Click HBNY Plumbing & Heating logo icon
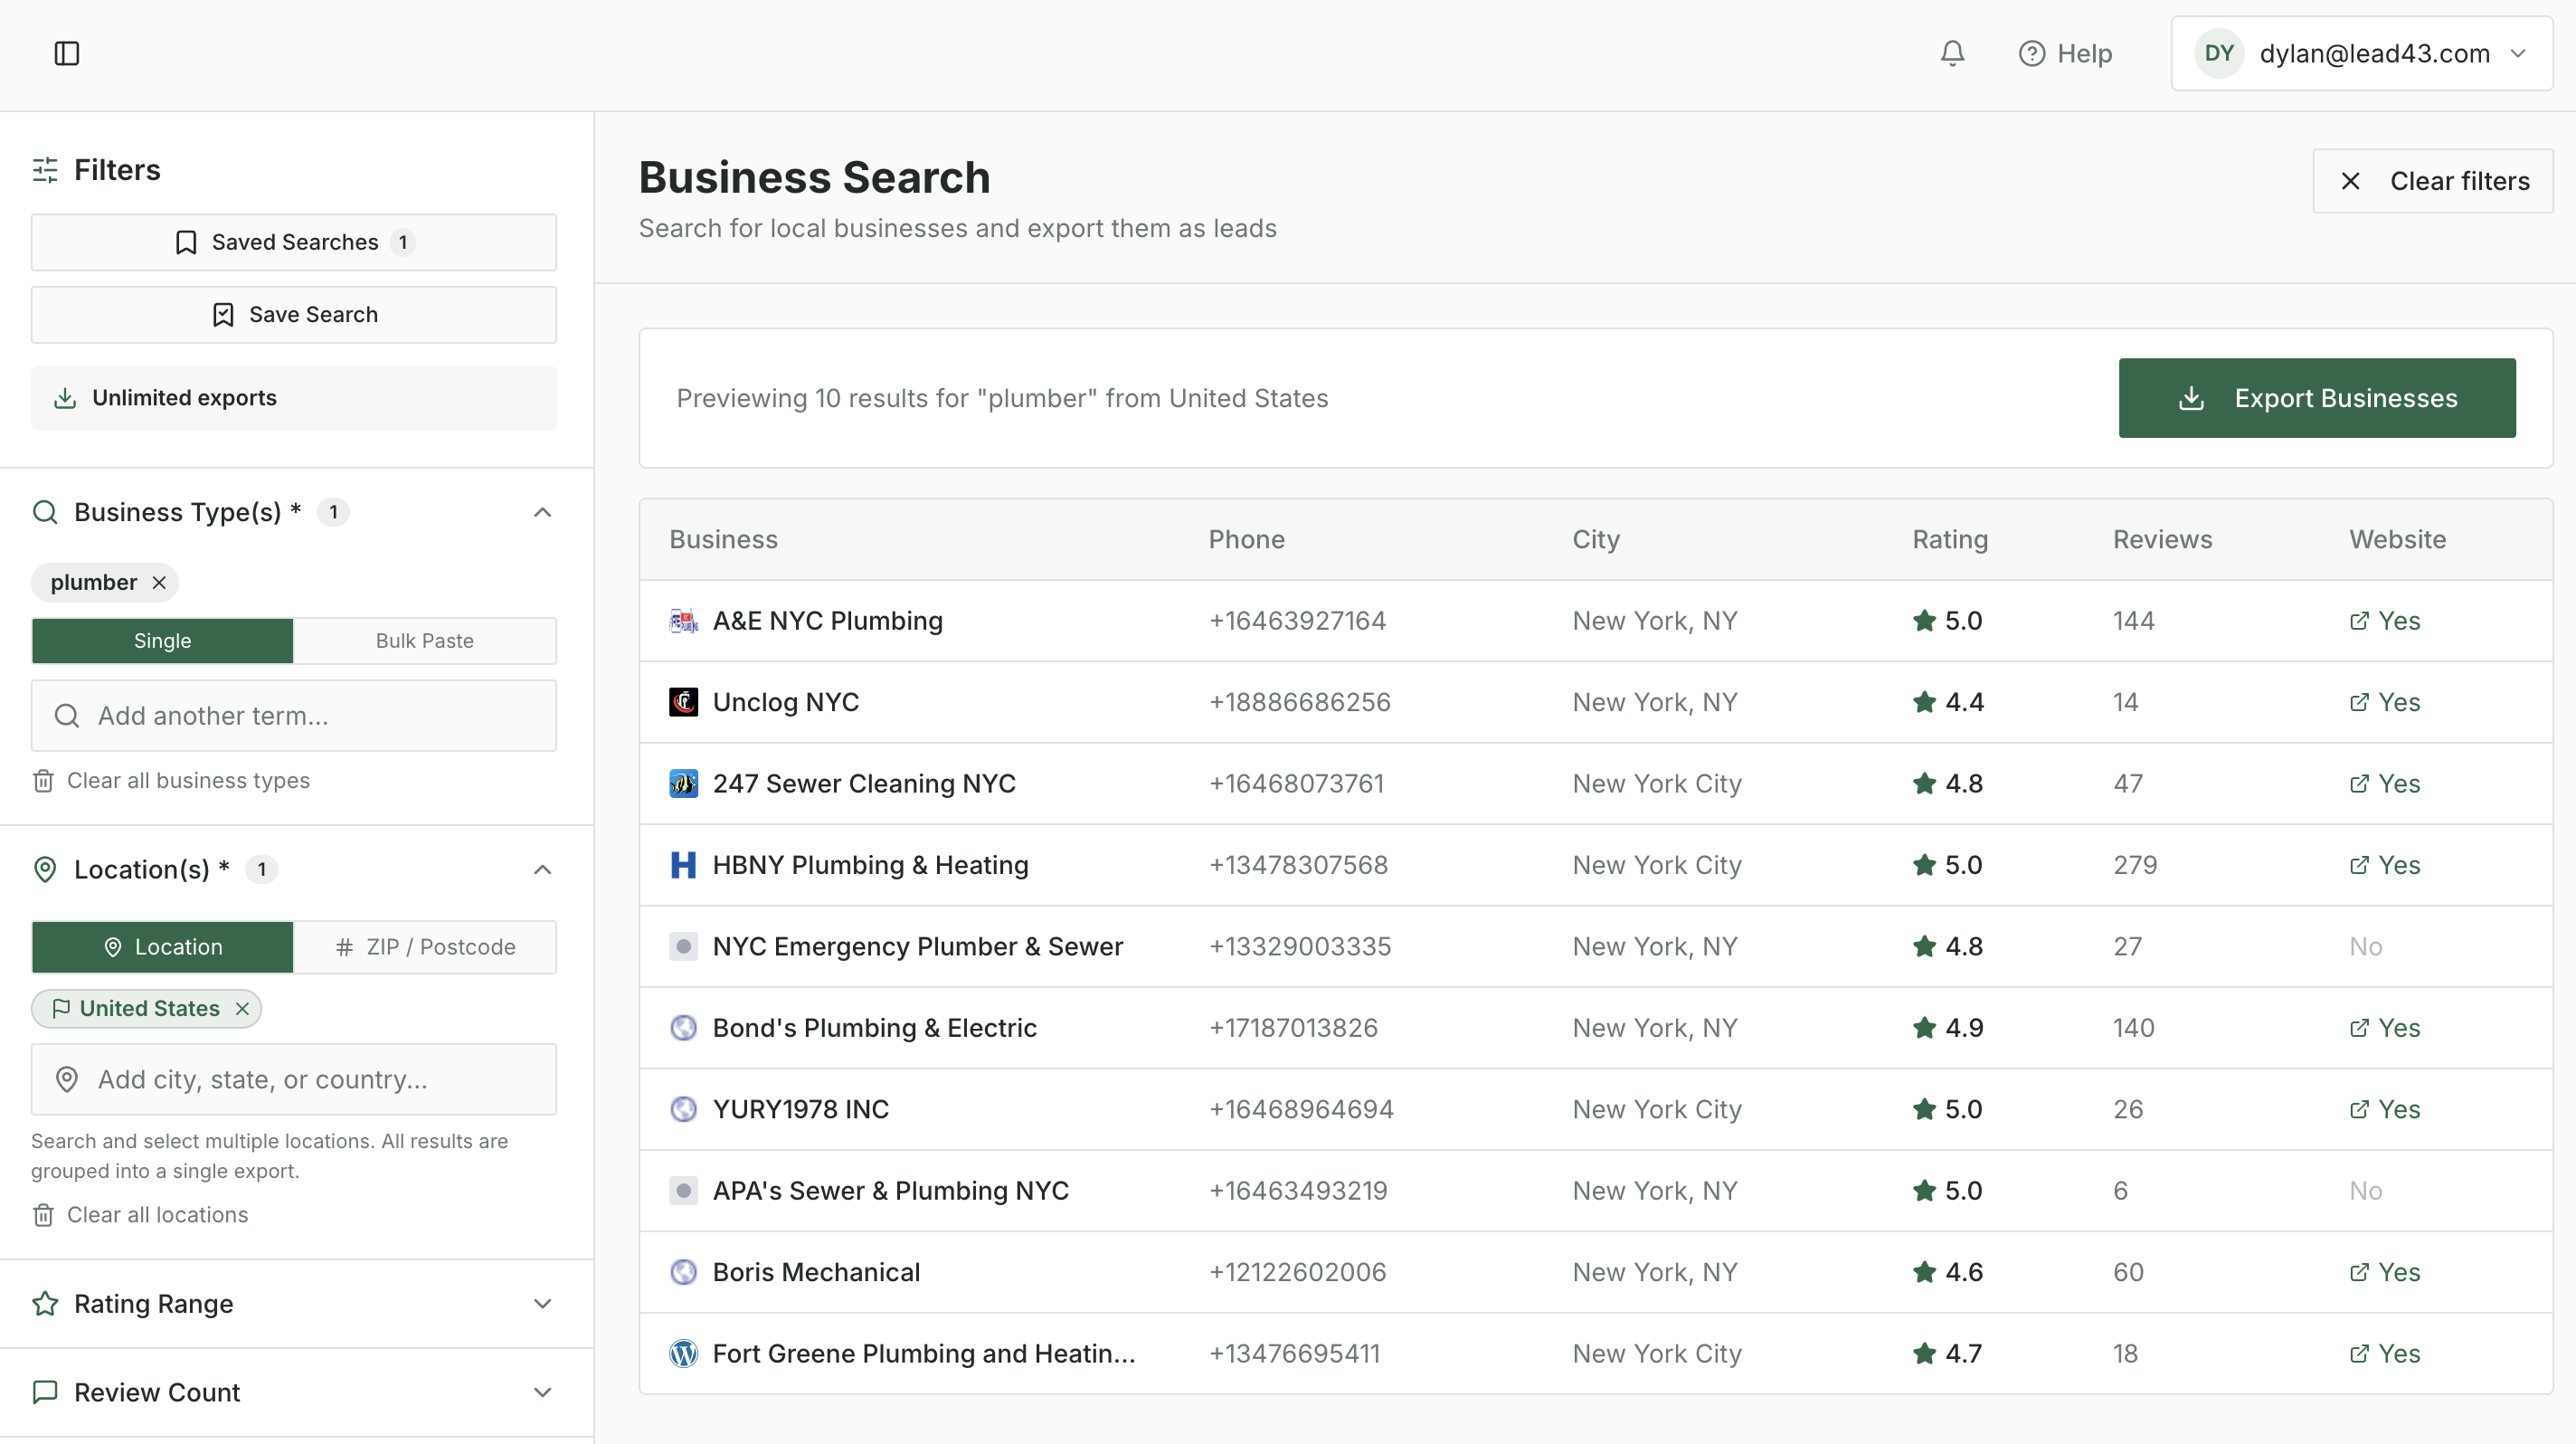Screen dimensions: 2576x1444 pos(683,865)
